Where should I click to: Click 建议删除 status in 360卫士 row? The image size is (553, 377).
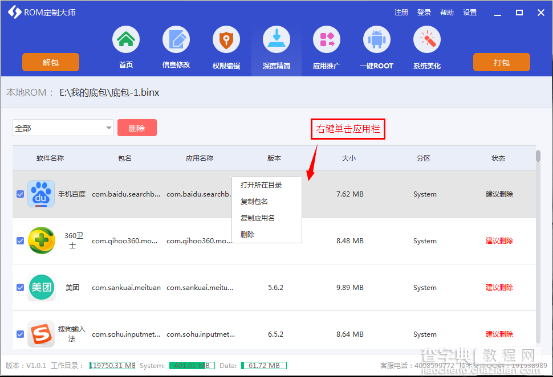(x=499, y=241)
